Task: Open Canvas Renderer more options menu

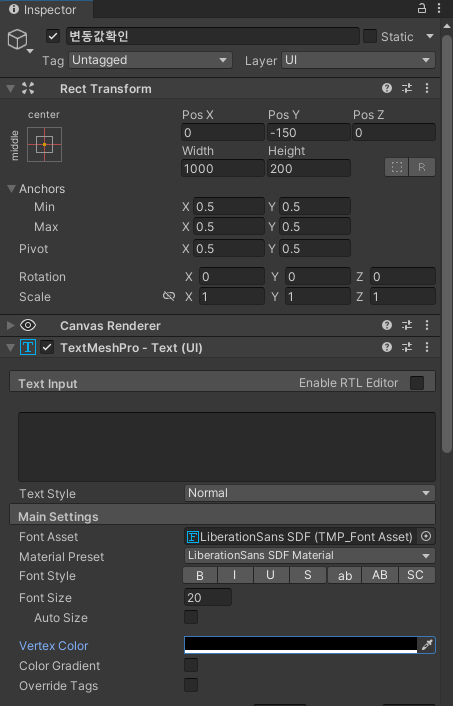Action: (x=427, y=325)
